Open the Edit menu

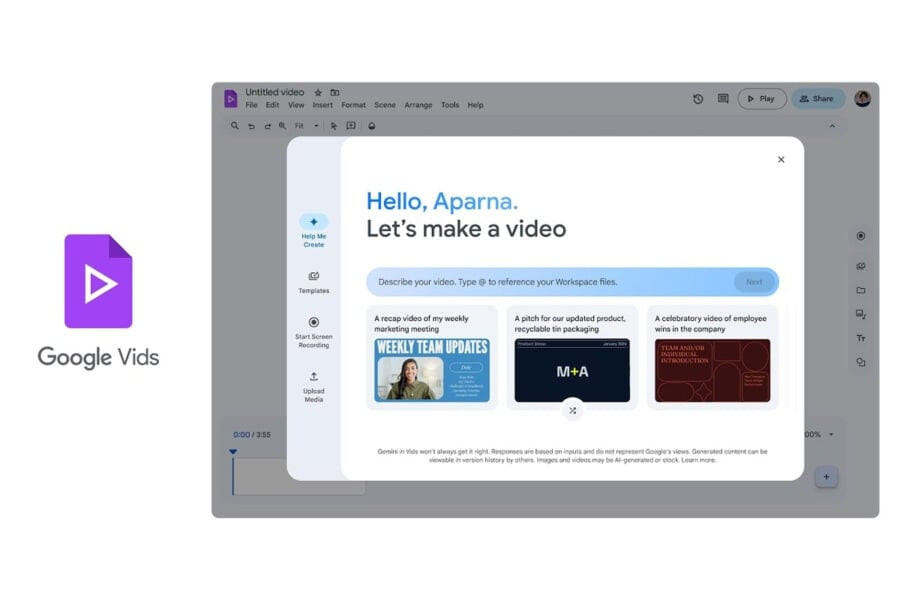[272, 105]
